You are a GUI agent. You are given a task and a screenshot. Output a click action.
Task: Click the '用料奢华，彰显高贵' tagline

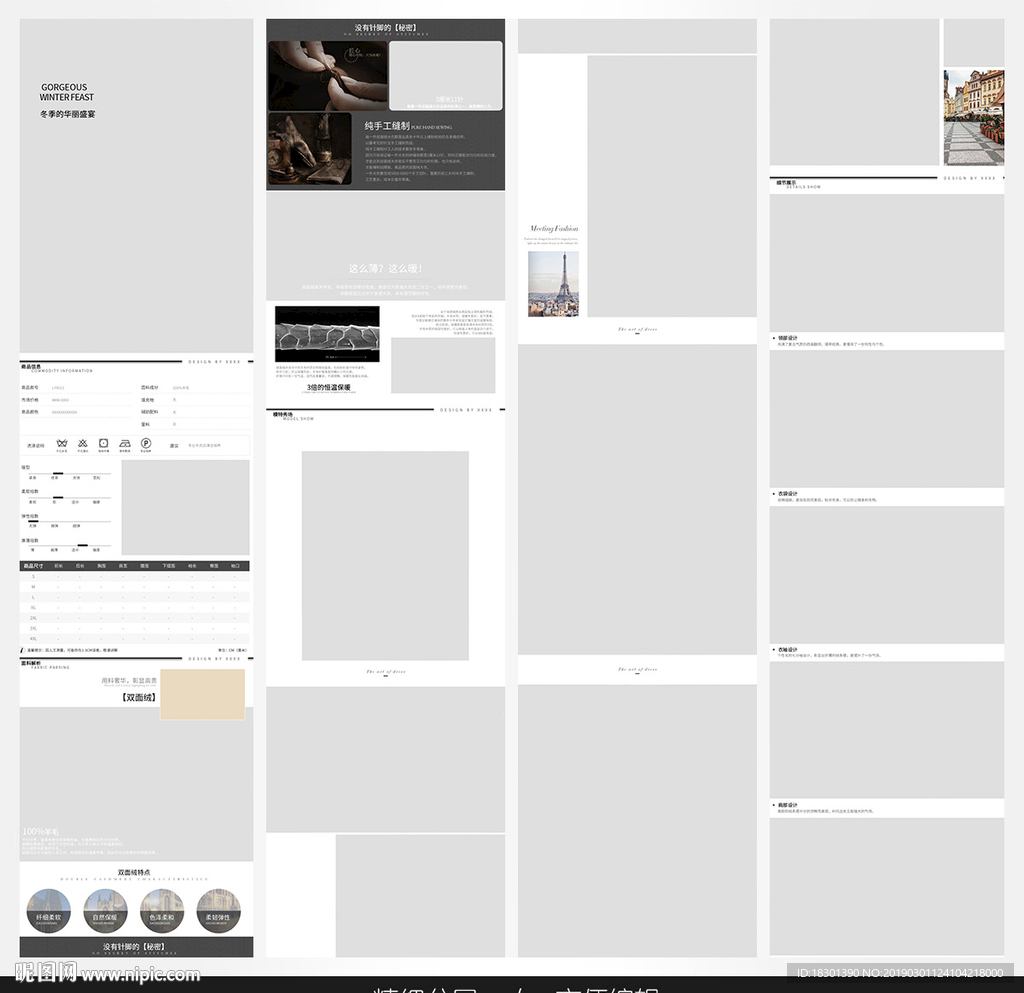129,680
